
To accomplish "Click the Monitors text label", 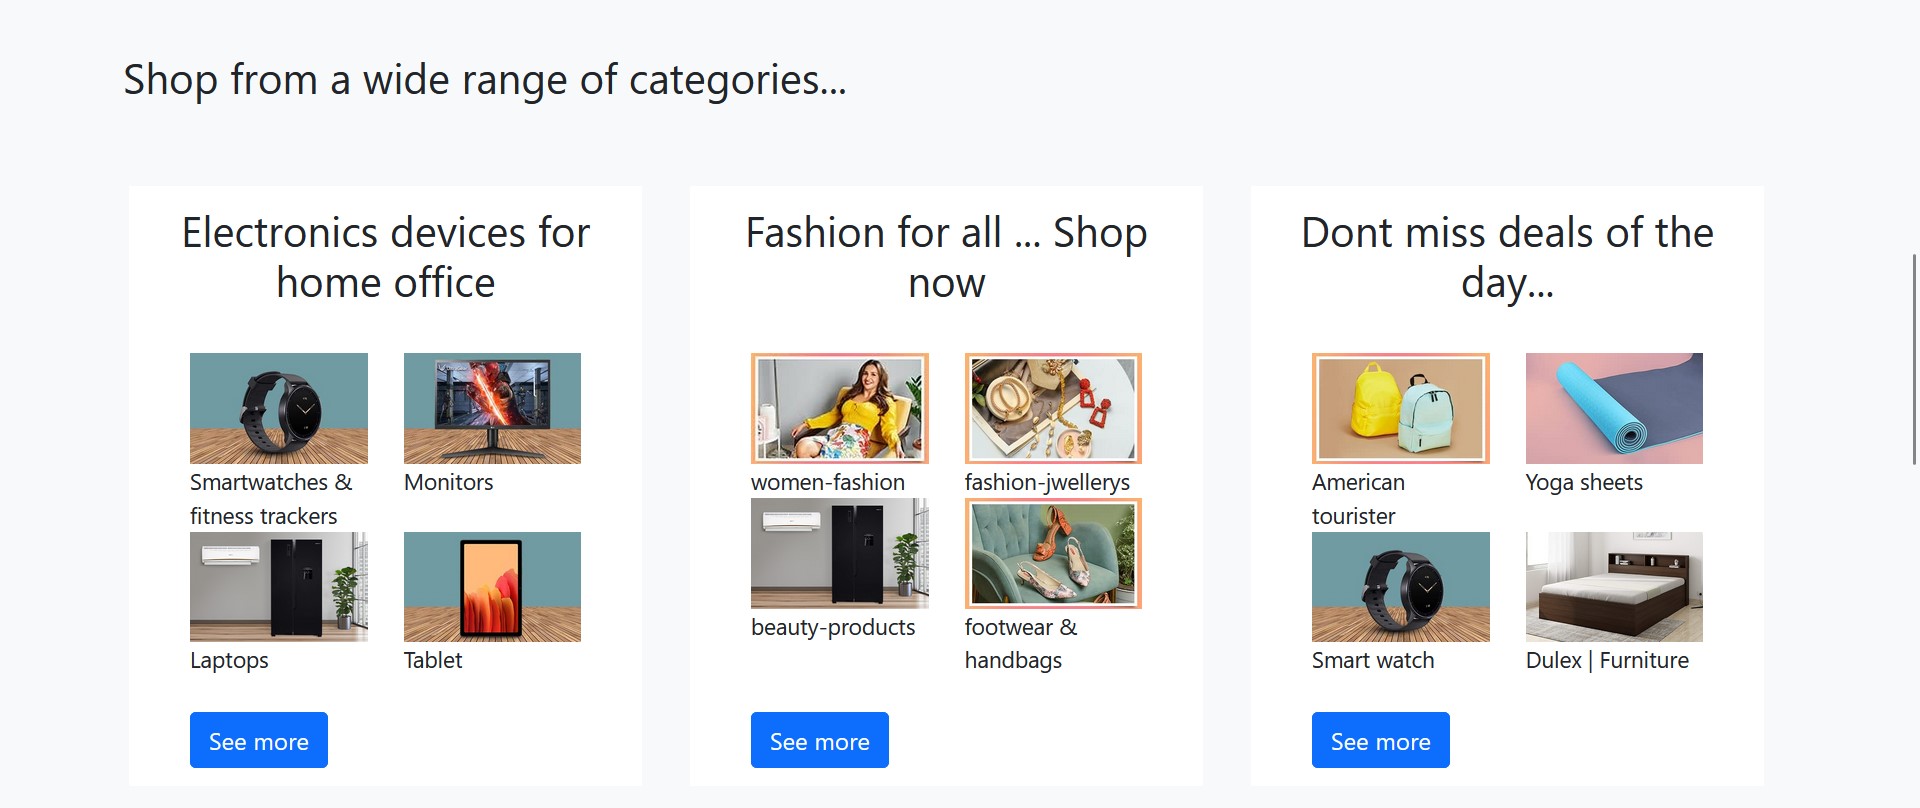I will [449, 482].
